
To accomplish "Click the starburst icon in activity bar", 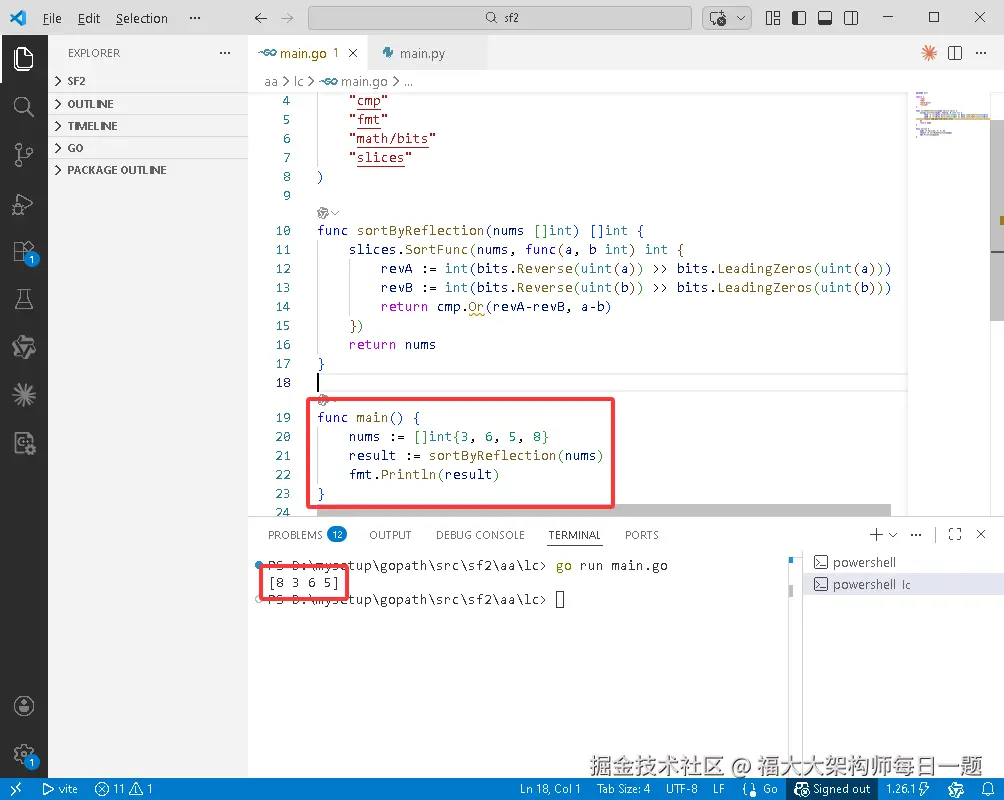I will (x=24, y=395).
